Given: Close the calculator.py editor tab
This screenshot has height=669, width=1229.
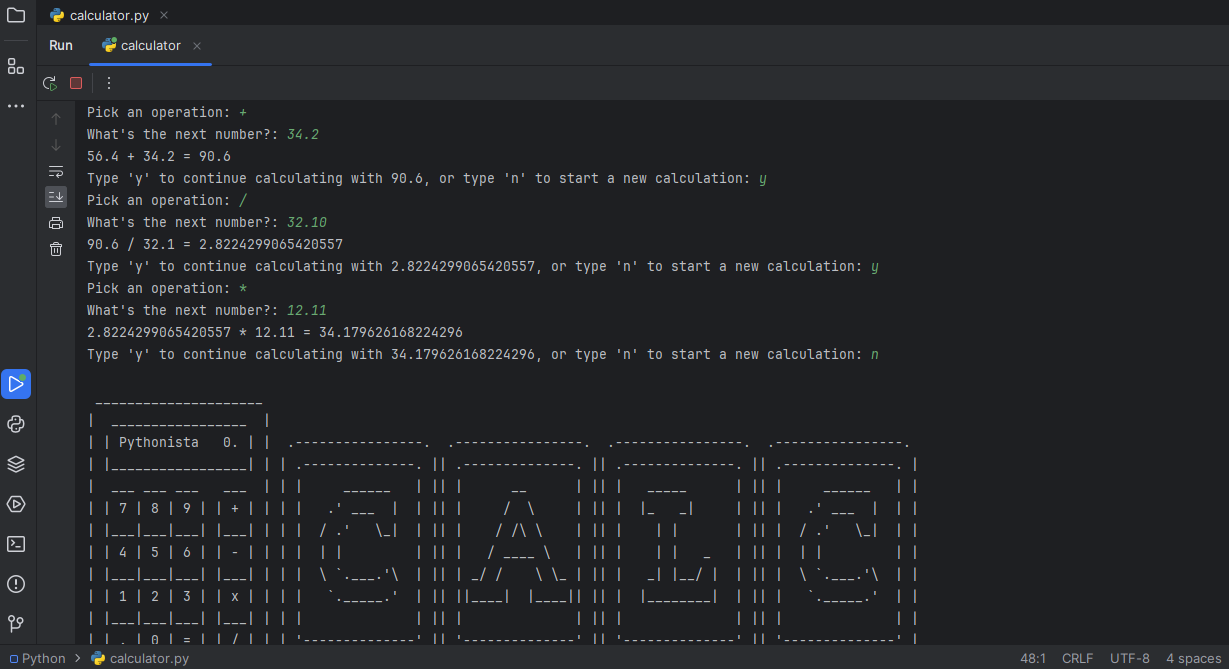Looking at the screenshot, I should 164,15.
